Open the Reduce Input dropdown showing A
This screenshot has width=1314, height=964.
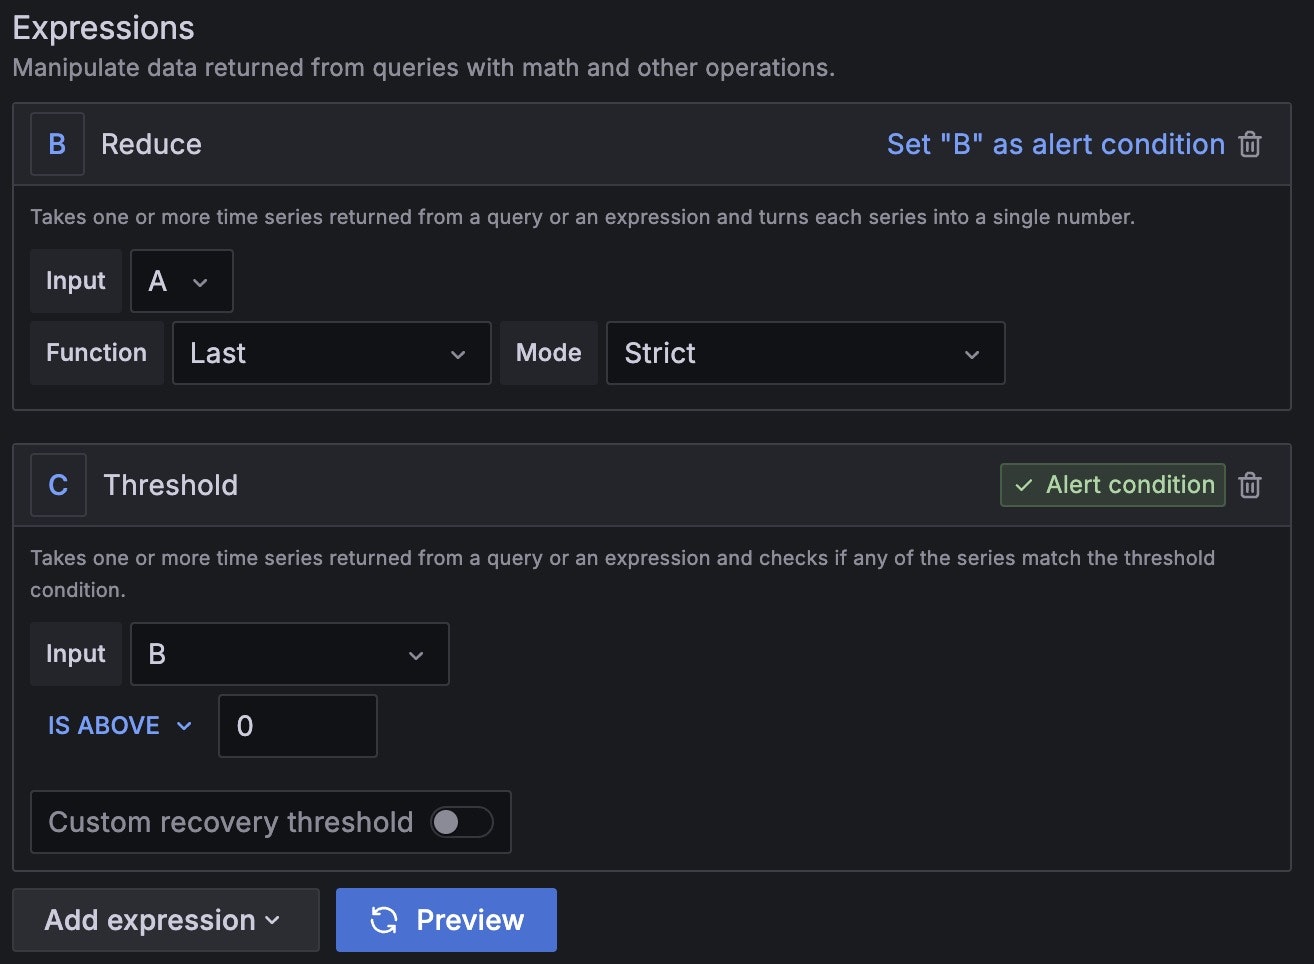point(181,282)
